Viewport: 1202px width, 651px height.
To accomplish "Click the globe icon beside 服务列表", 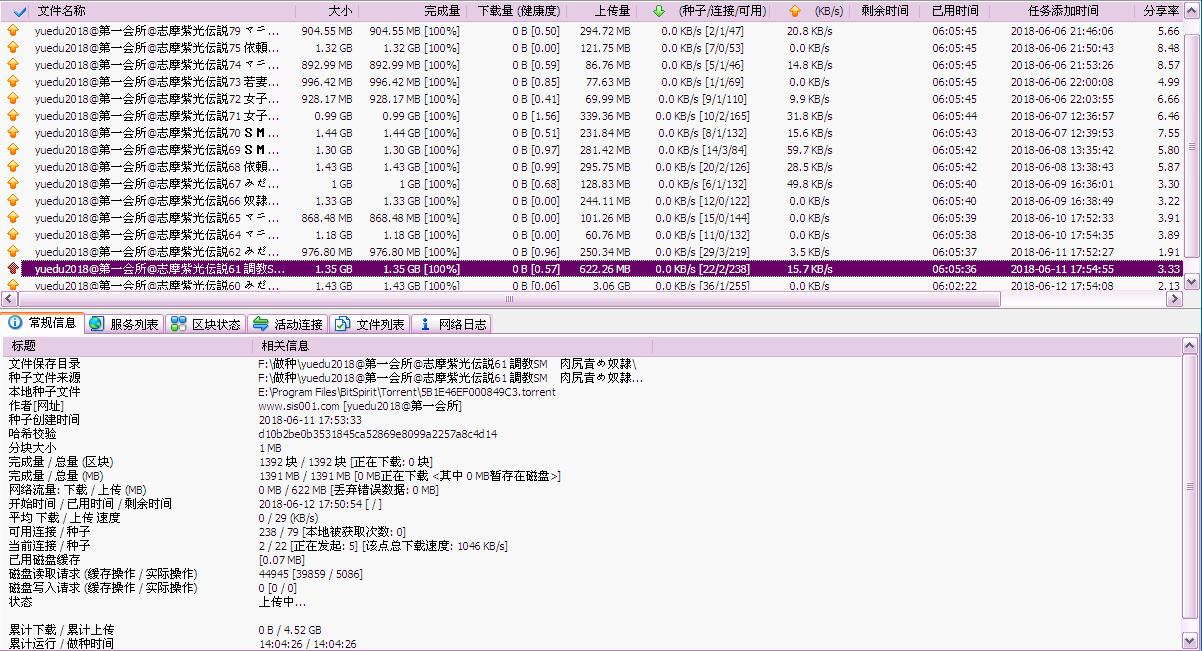I will pyautogui.click(x=96, y=324).
